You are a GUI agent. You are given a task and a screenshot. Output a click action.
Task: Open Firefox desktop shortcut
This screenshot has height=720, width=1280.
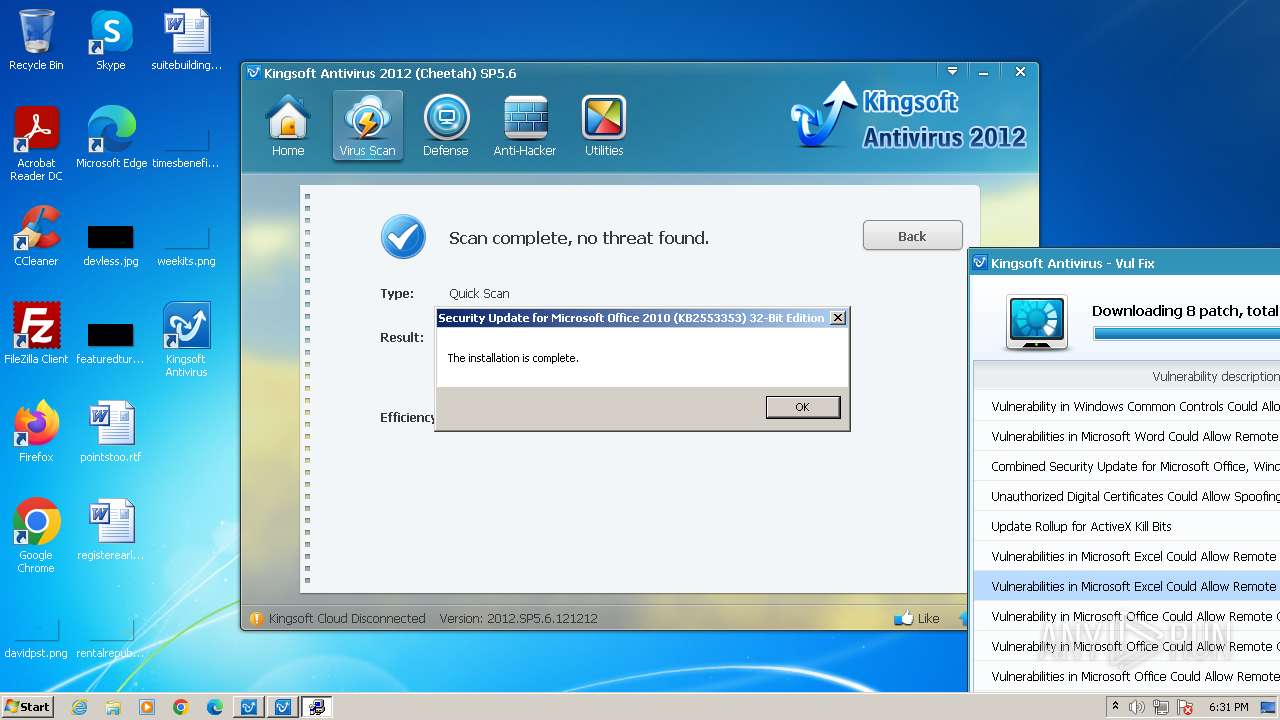pyautogui.click(x=36, y=432)
